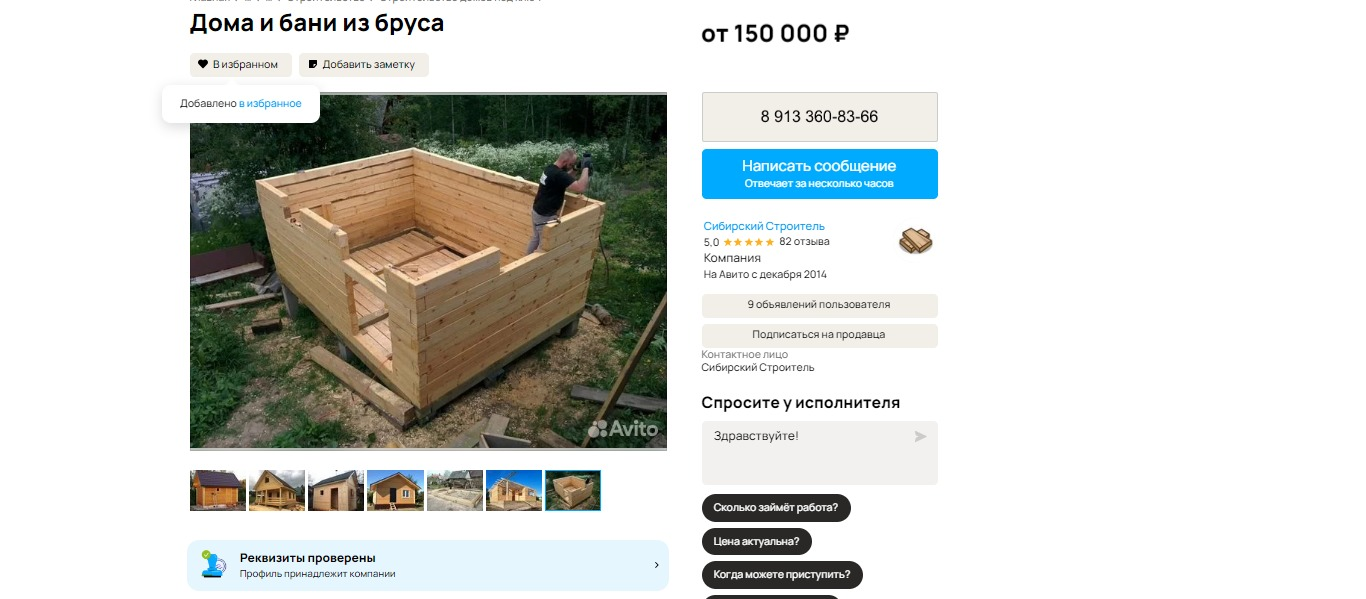Open the Сибирский Строитель seller profile link
The image size is (1366, 599).
[764, 226]
